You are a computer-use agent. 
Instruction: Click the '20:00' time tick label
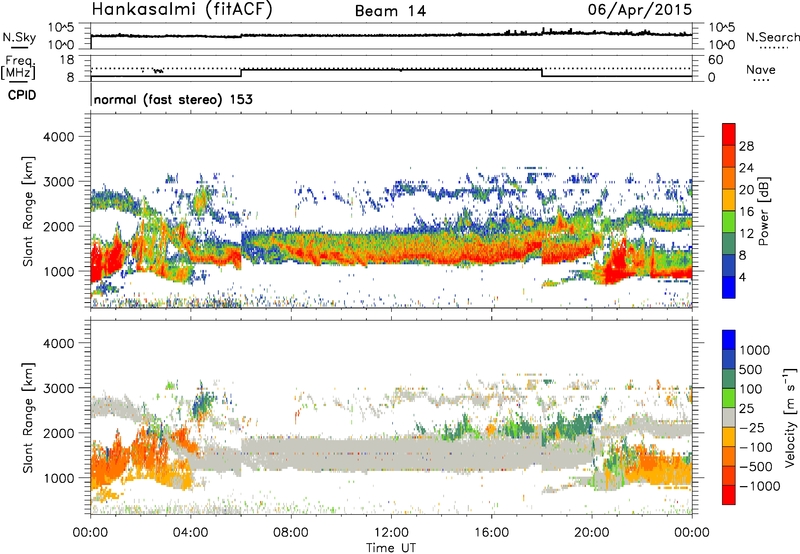pos(592,533)
